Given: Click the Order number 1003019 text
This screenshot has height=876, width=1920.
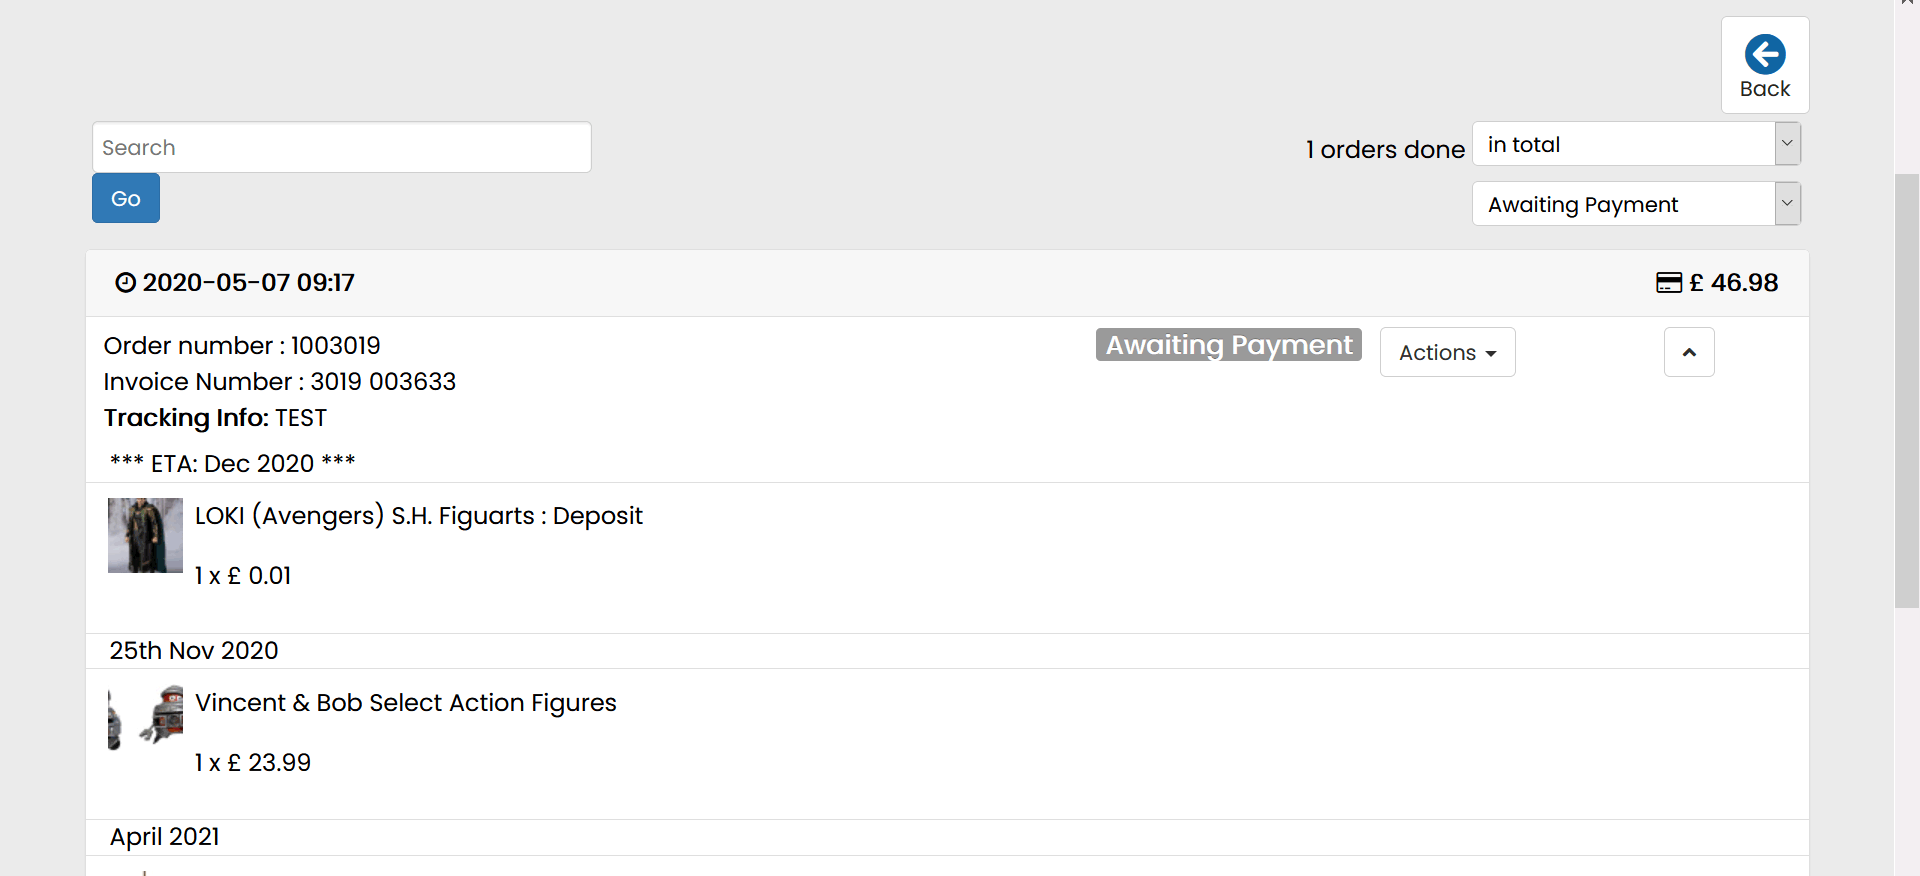Looking at the screenshot, I should (x=242, y=346).
